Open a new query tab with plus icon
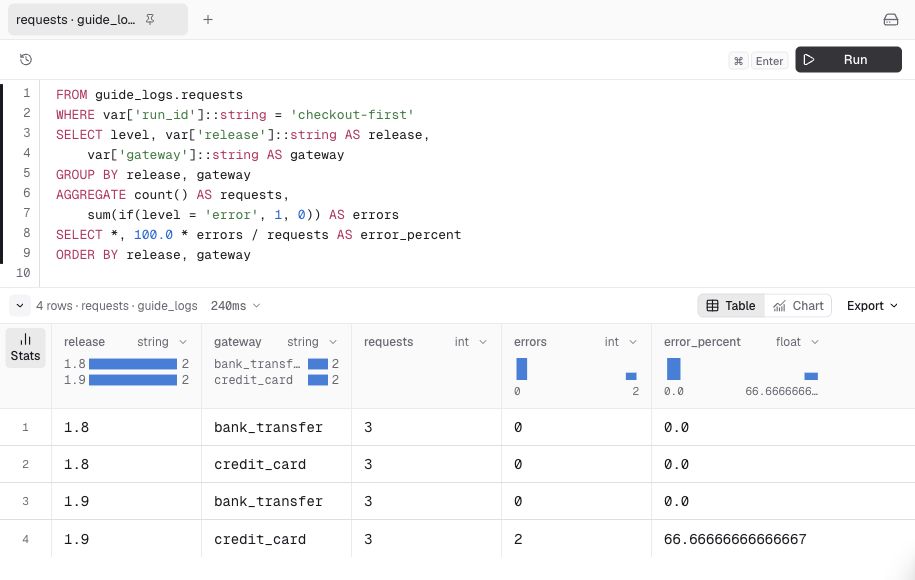915x580 pixels. tap(208, 20)
